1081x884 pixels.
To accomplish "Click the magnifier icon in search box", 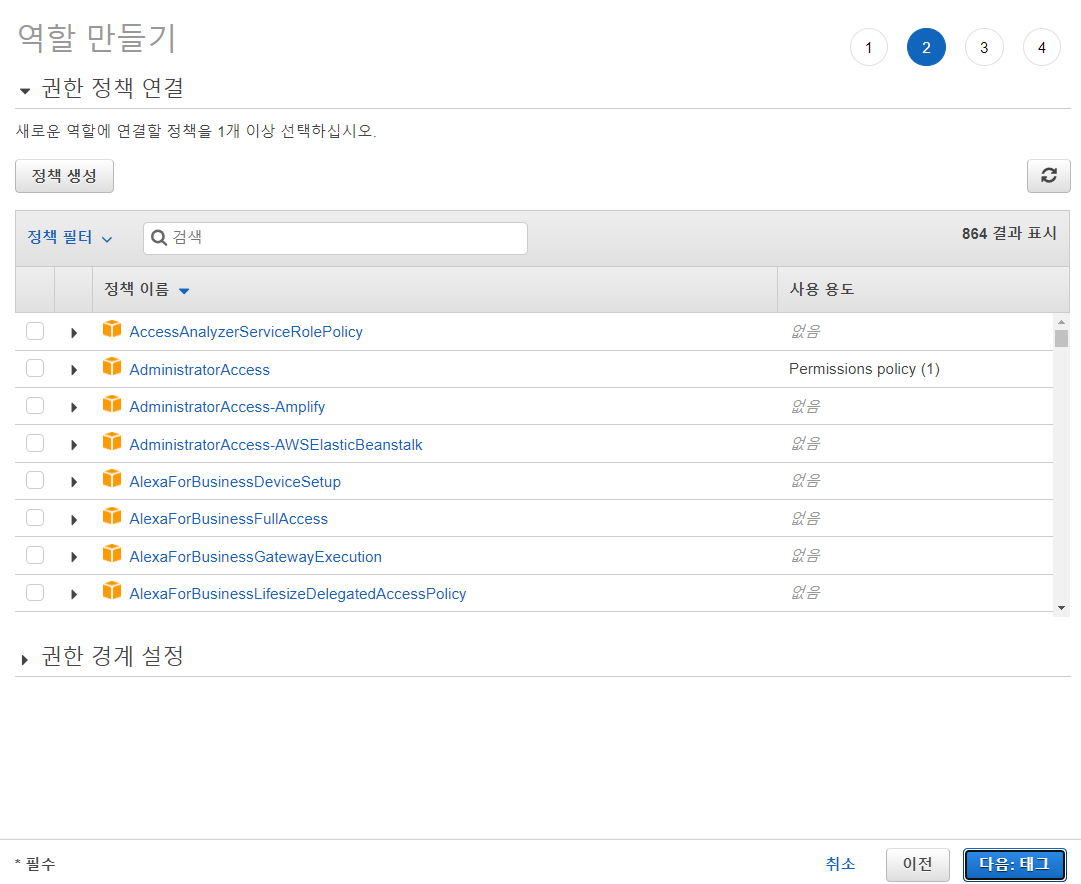I will [x=159, y=238].
